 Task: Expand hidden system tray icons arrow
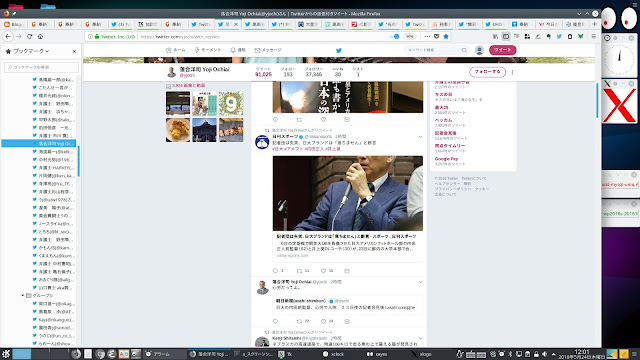(553, 354)
